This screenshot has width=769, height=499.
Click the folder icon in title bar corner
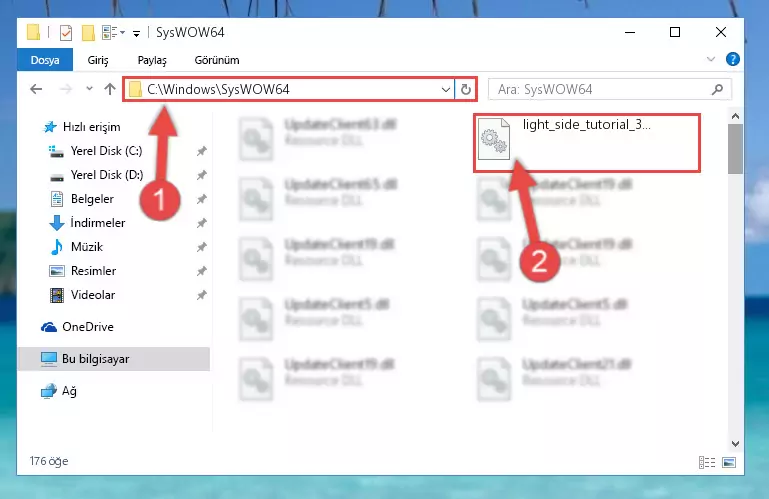coord(33,32)
